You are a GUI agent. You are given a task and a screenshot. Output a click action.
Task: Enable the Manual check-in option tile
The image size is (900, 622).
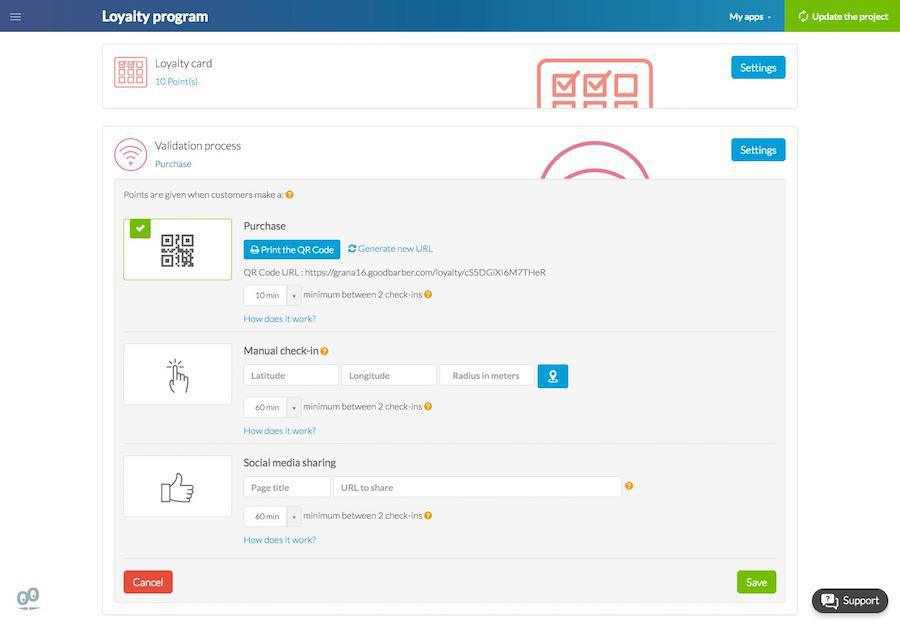pyautogui.click(x=177, y=375)
